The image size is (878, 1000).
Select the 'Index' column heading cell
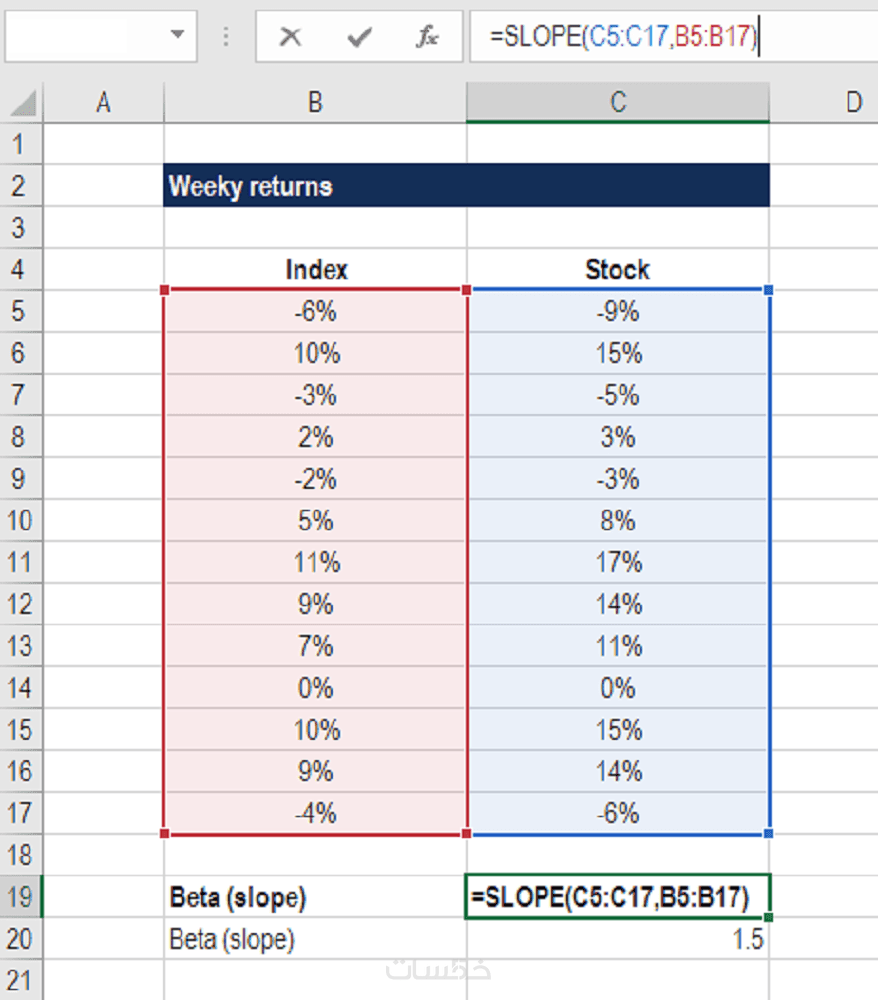(315, 270)
